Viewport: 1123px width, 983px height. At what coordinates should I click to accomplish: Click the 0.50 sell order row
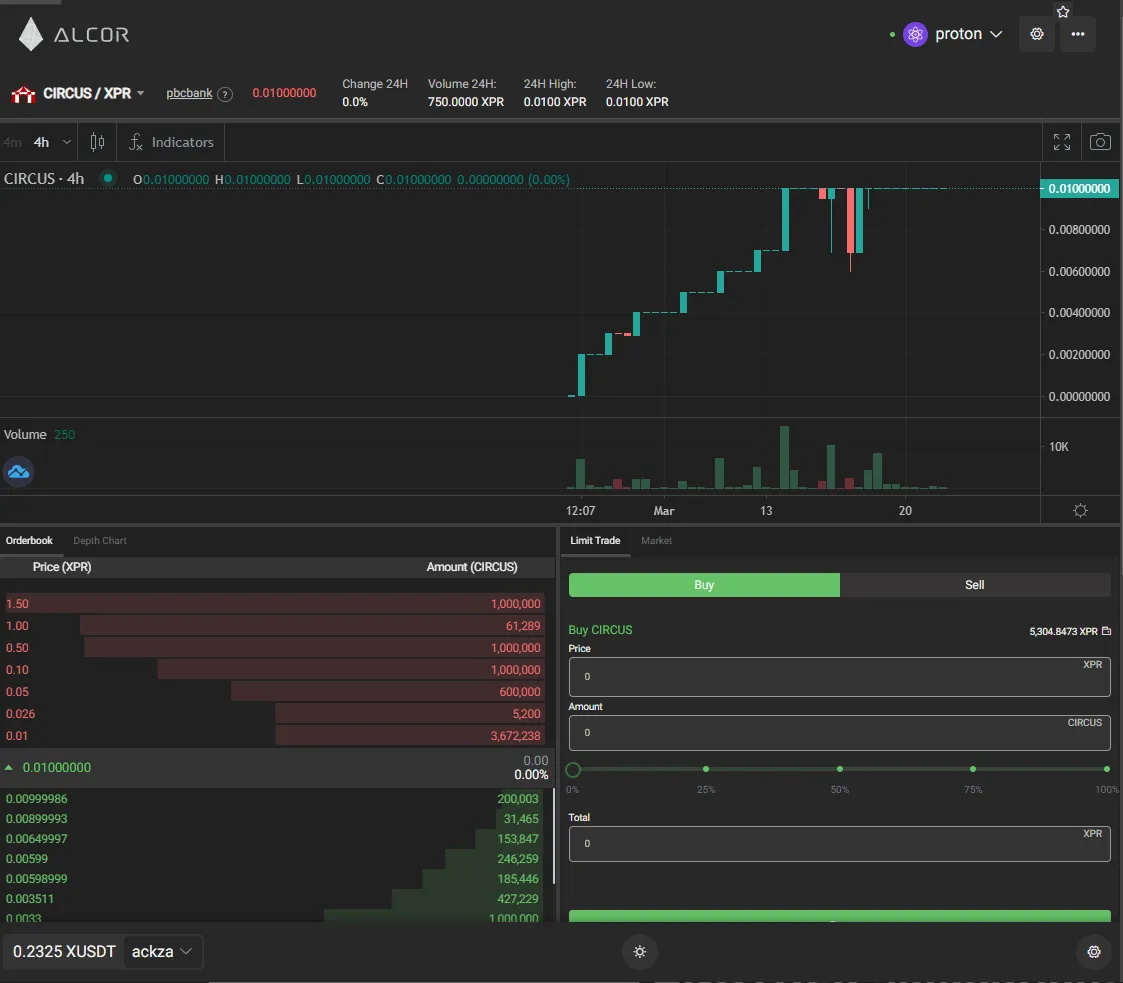273,648
